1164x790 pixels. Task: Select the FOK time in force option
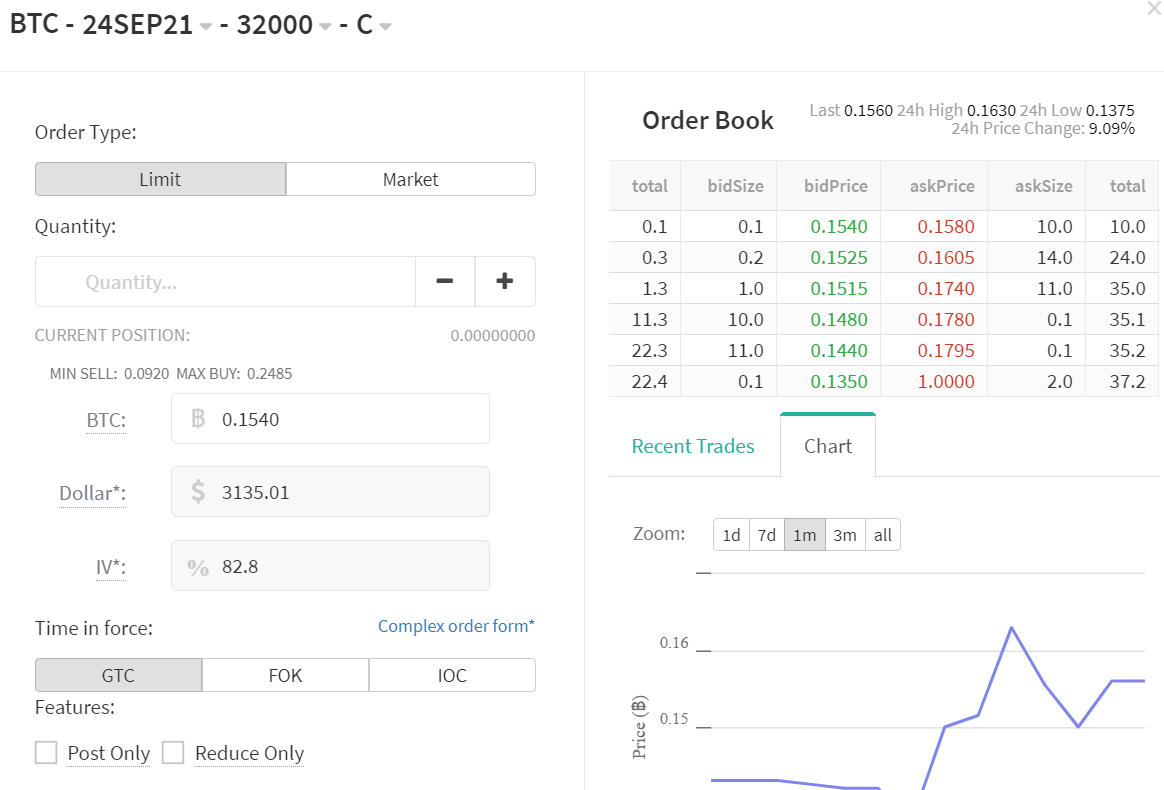[285, 674]
